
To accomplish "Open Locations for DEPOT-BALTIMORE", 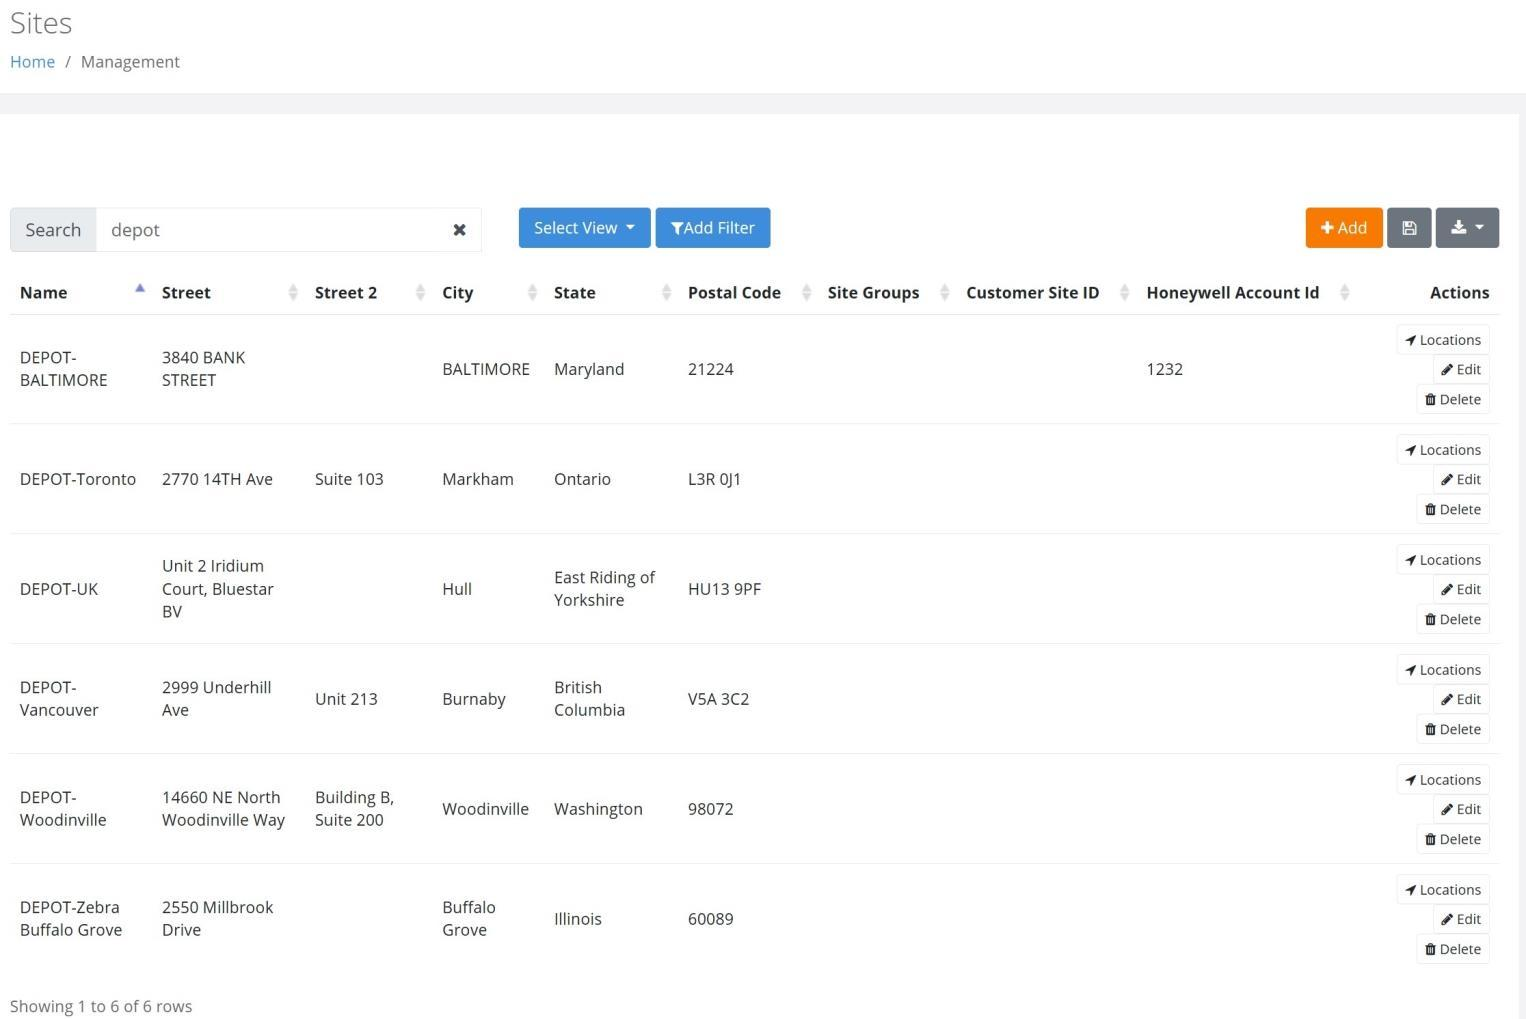I will [x=1443, y=340].
